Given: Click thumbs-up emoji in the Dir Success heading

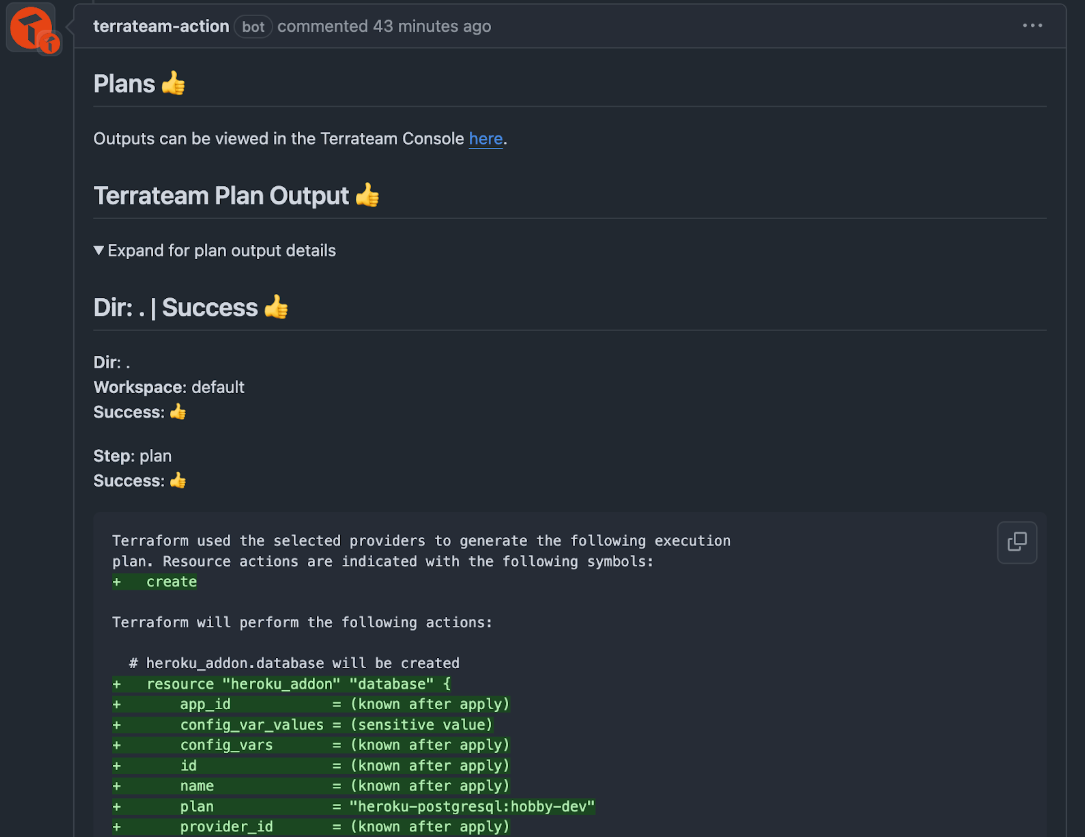Looking at the screenshot, I should [x=276, y=306].
